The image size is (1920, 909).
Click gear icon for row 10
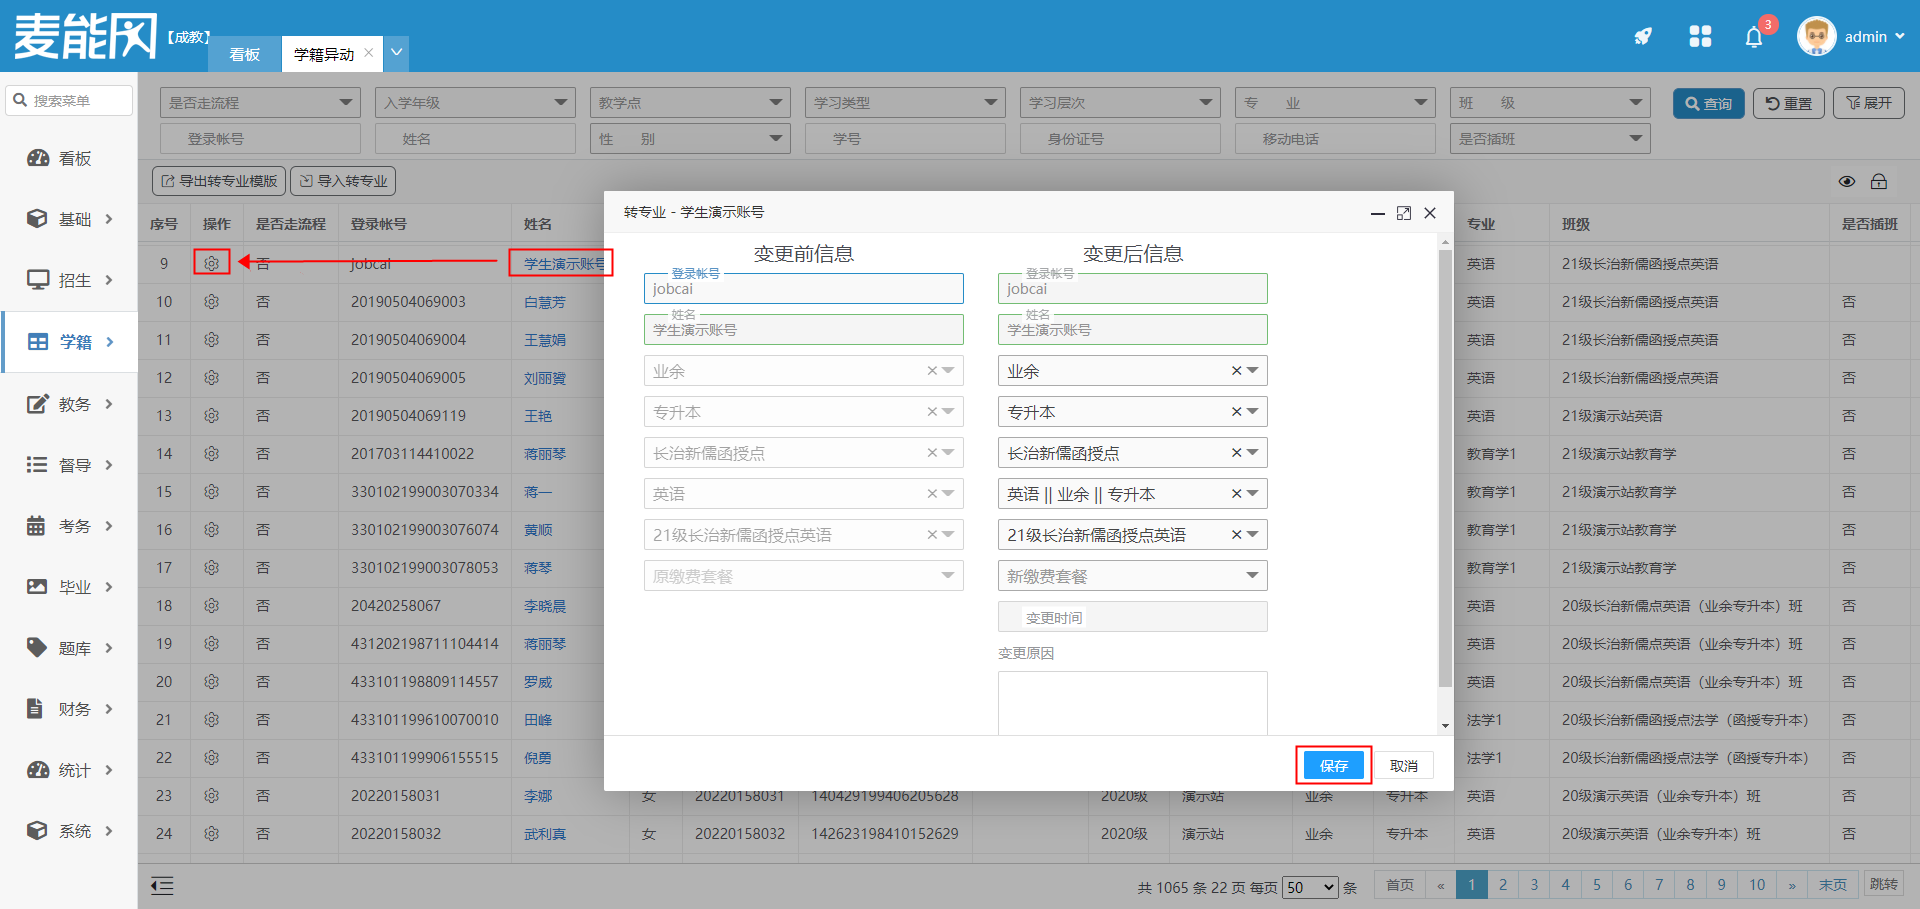[211, 302]
